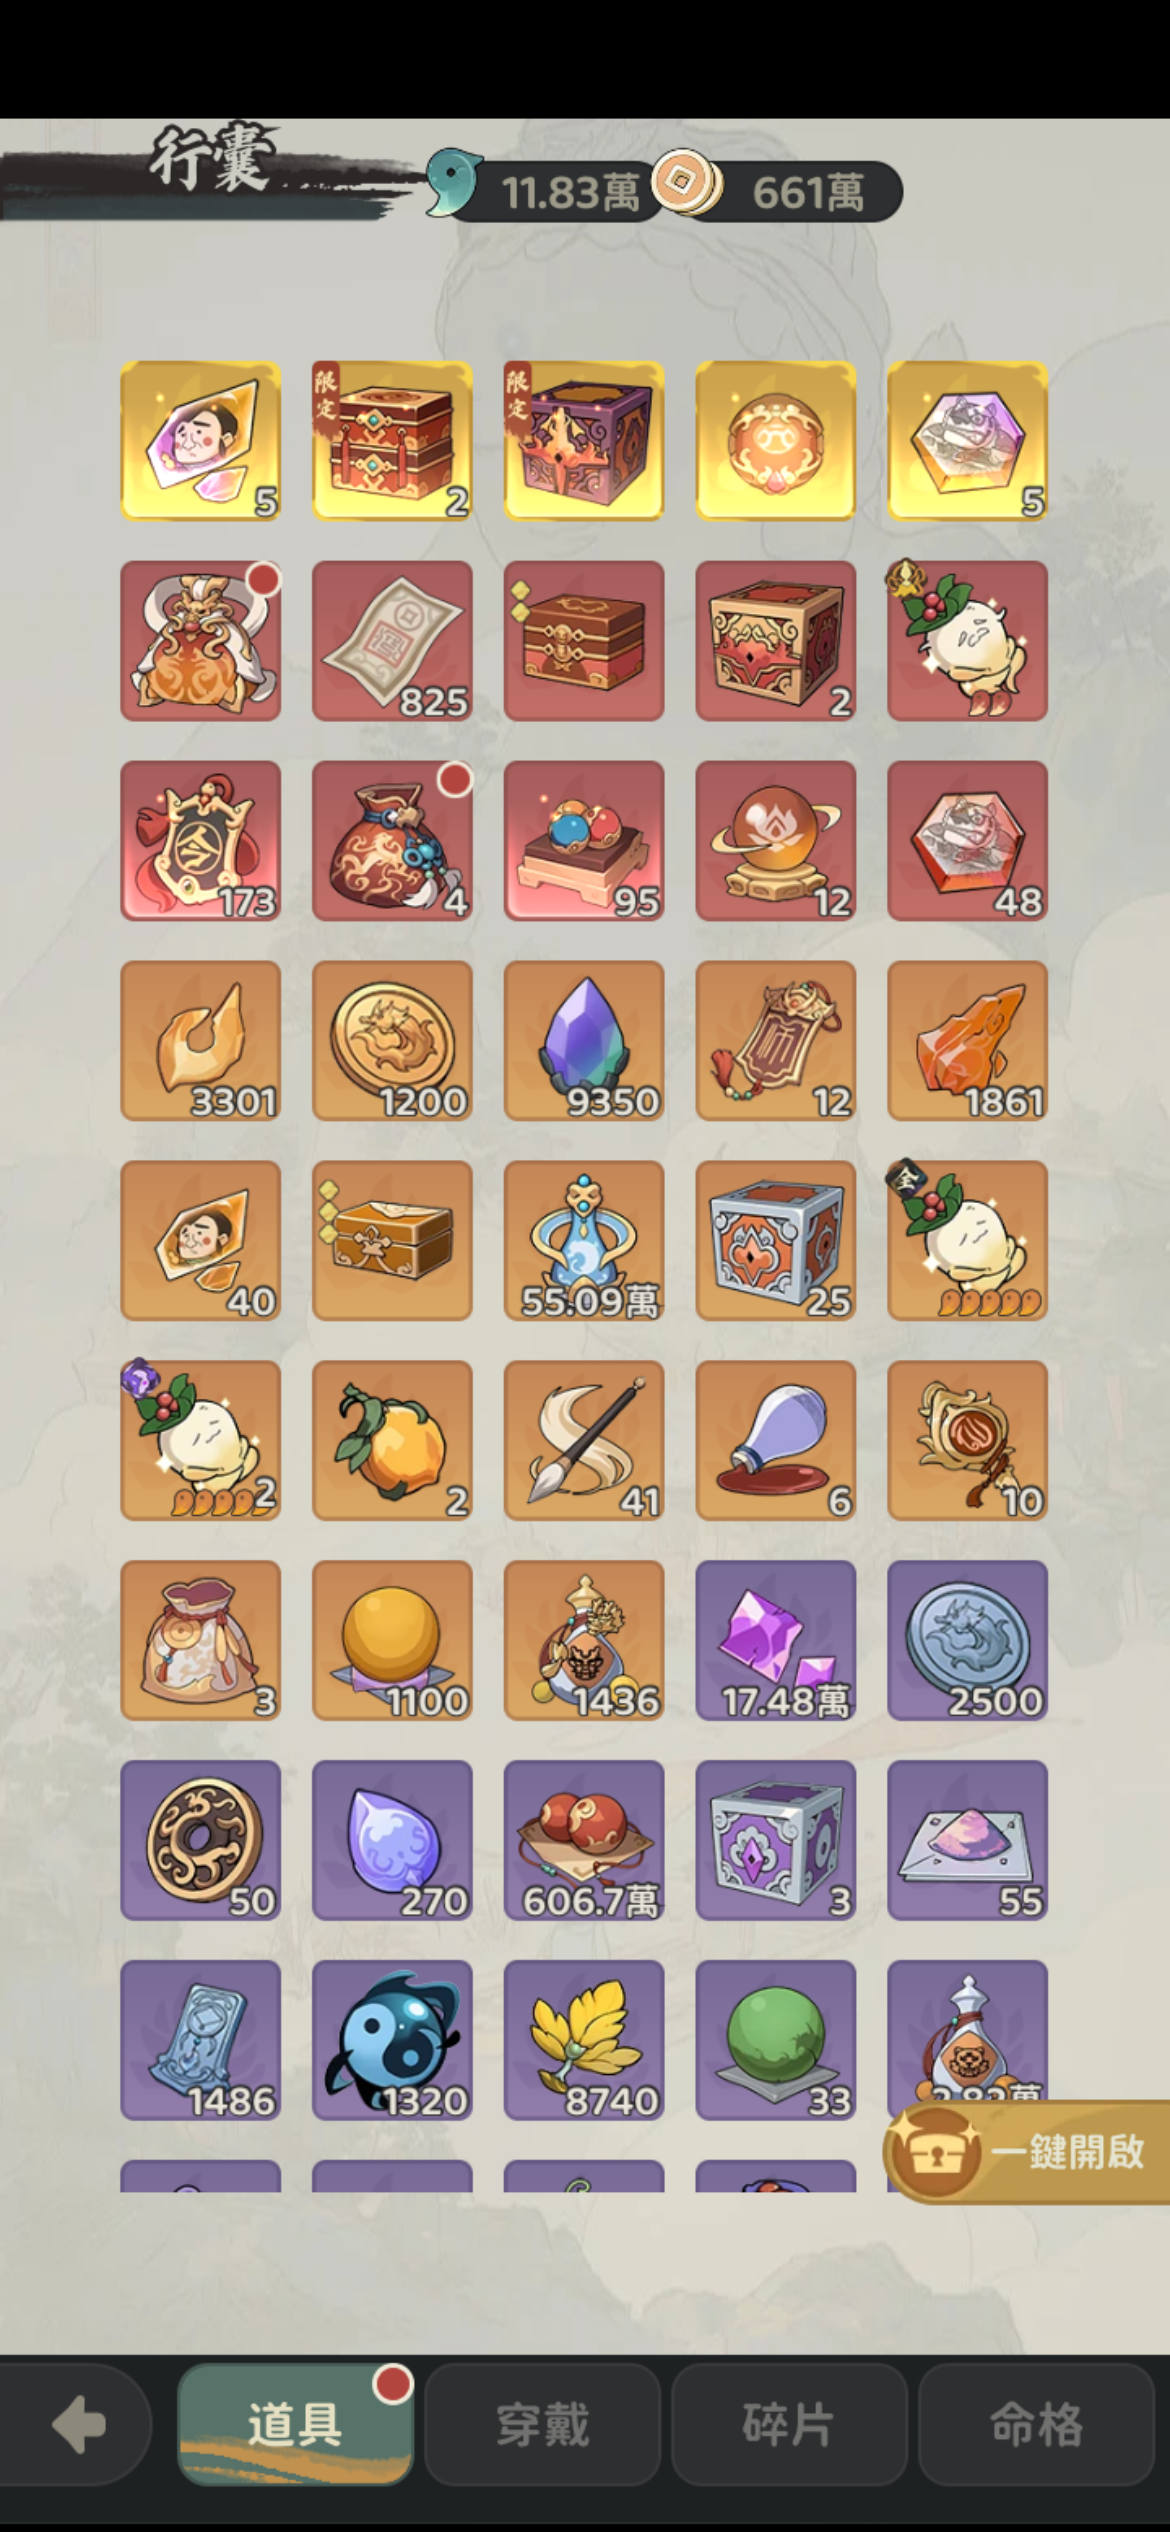The image size is (1170, 2532).
Task: Select the token badge item with 173
Action: [x=200, y=840]
